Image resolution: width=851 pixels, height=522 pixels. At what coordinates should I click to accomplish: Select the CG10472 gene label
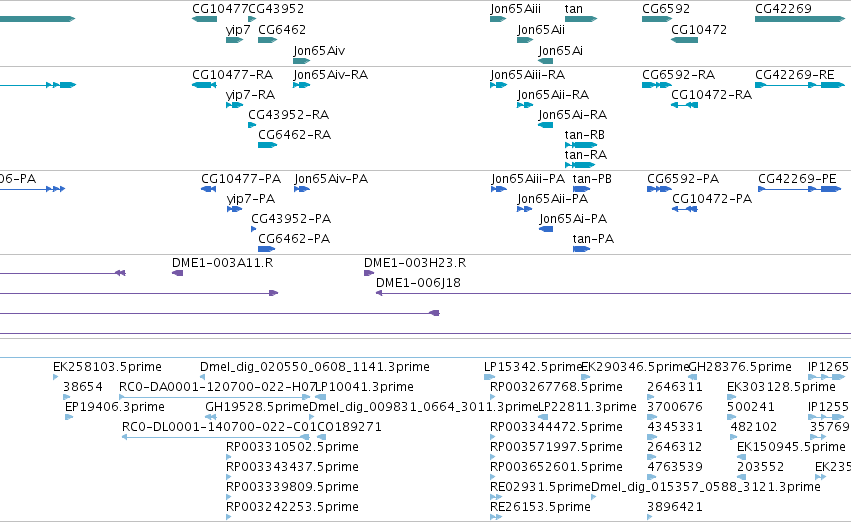click(699, 29)
